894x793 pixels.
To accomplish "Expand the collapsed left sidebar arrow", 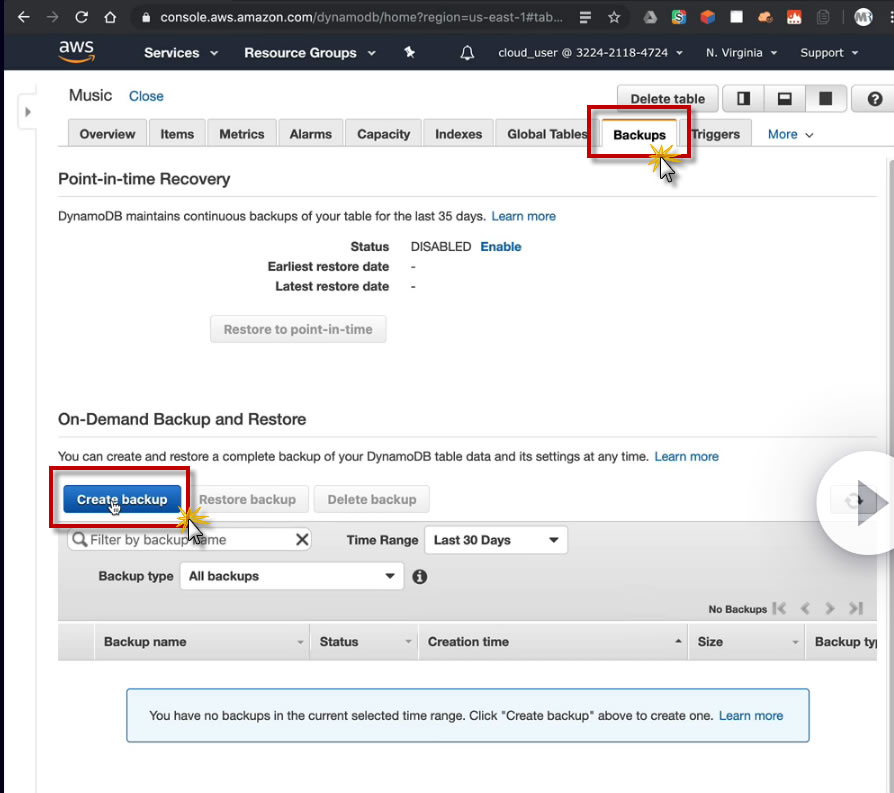I will coord(28,112).
